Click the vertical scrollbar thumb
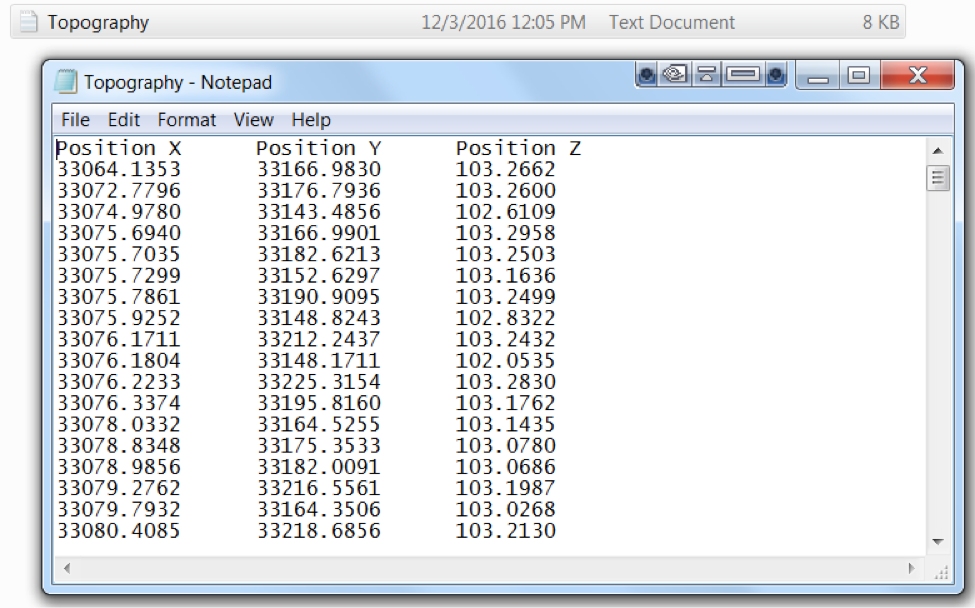 [938, 178]
